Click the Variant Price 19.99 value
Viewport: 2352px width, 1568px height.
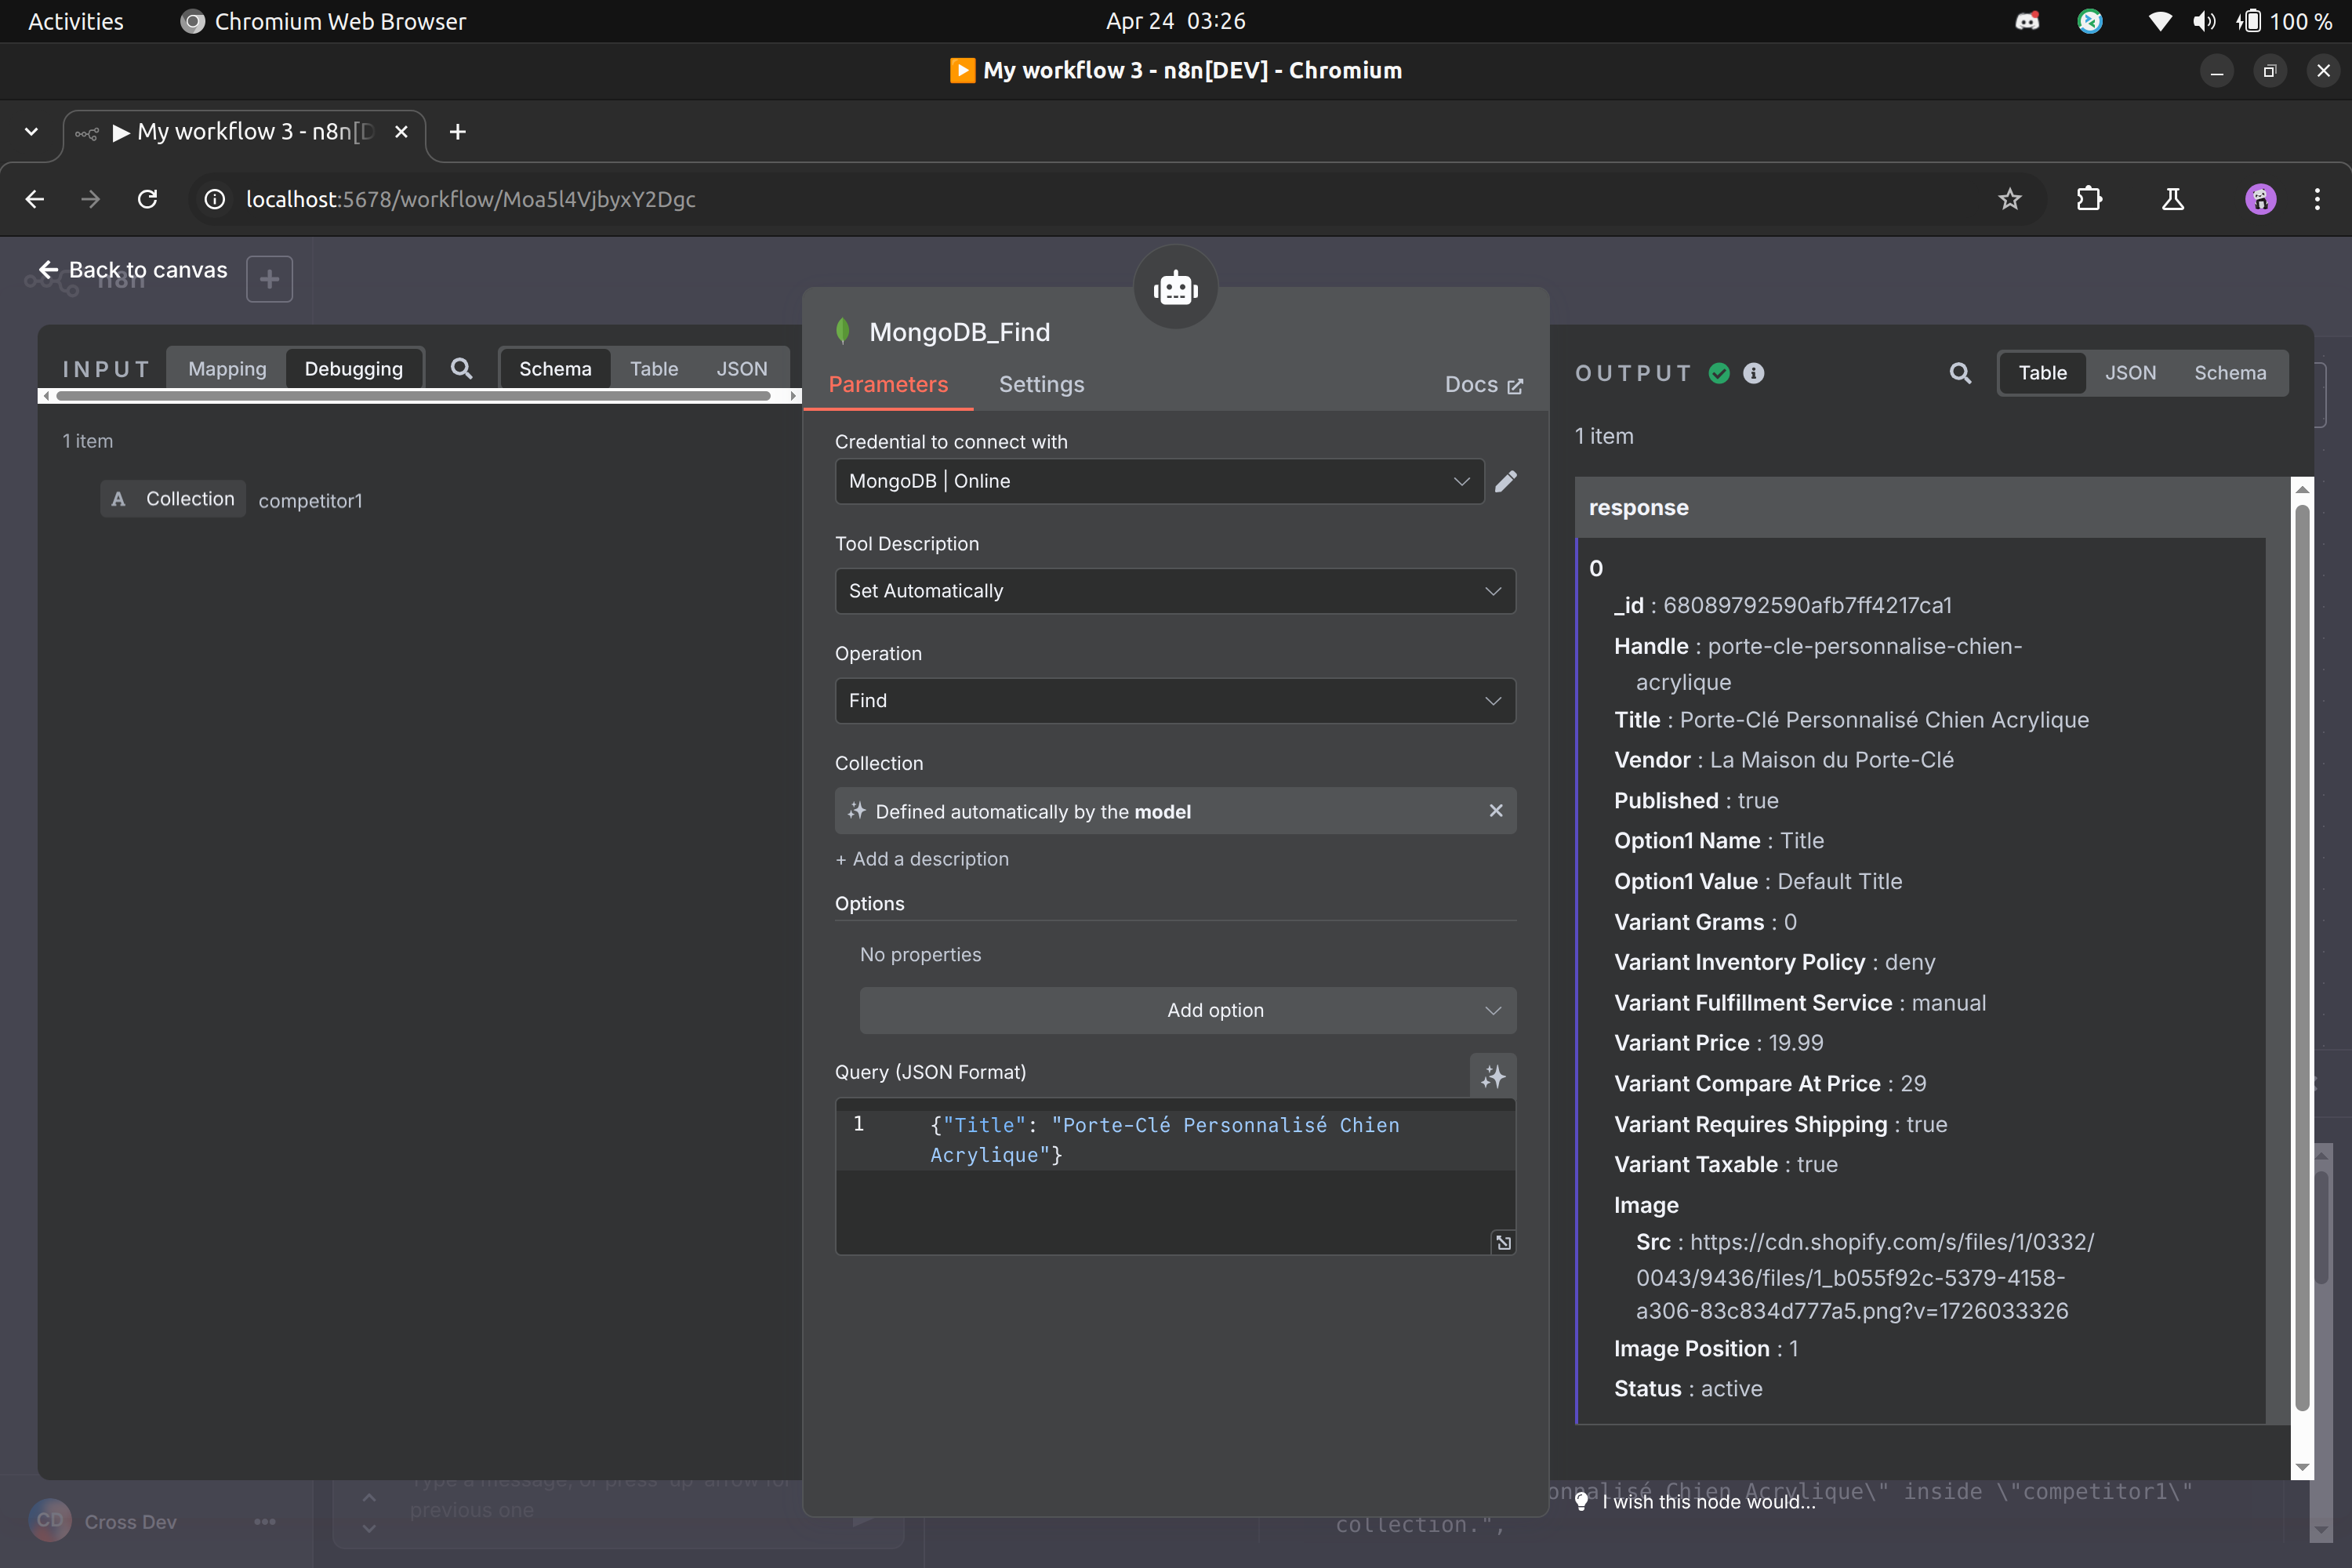1796,1042
